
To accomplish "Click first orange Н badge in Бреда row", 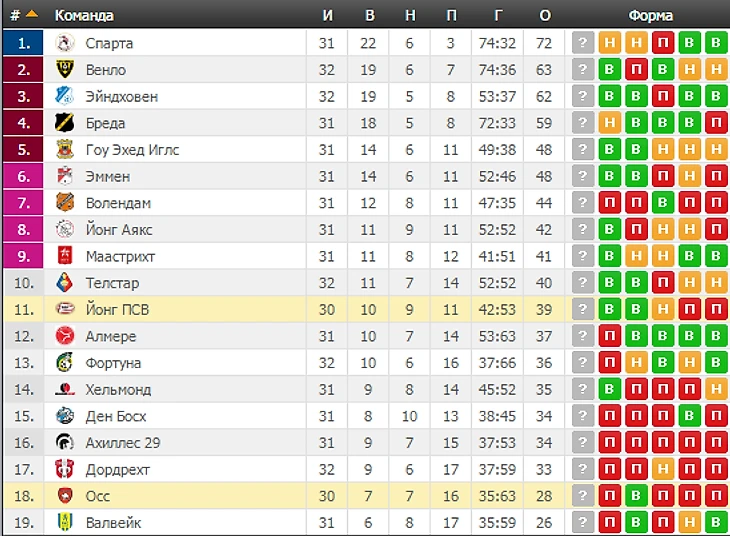I will [609, 123].
